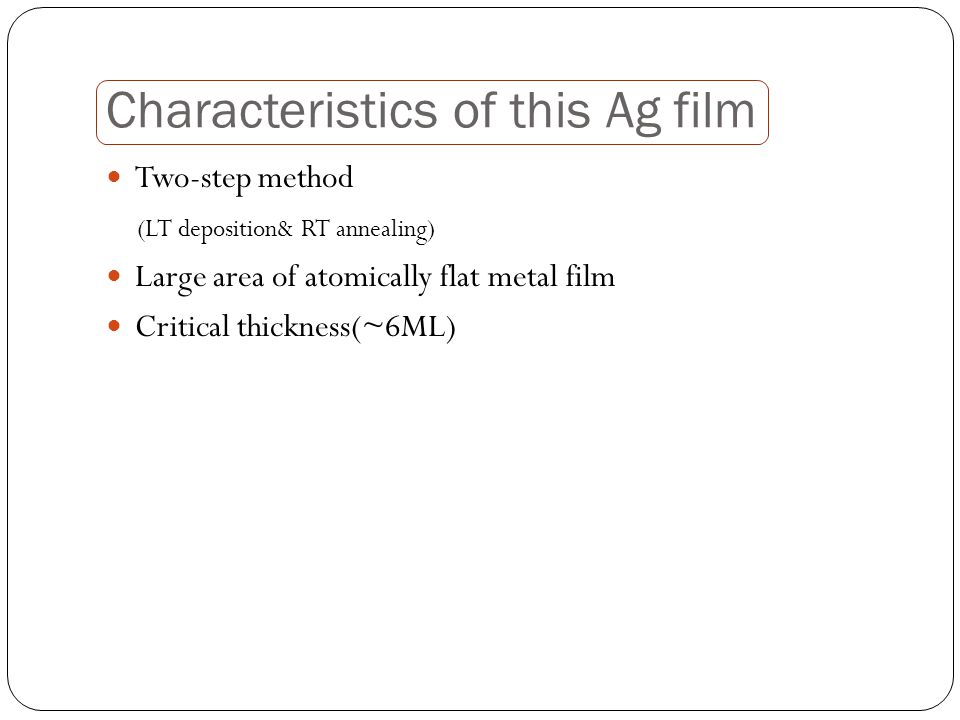Click the word method in first bullet

click(x=306, y=178)
